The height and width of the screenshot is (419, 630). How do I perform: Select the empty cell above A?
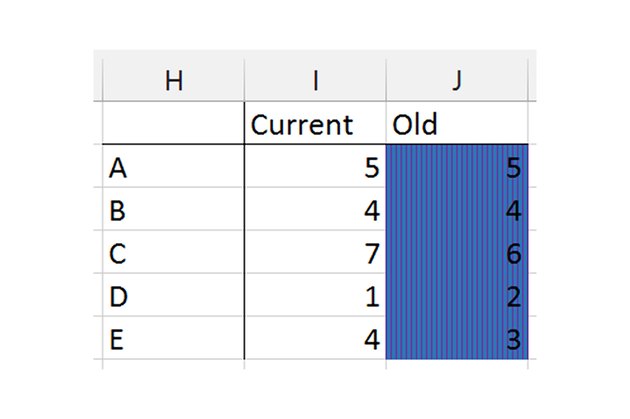[x=173, y=123]
